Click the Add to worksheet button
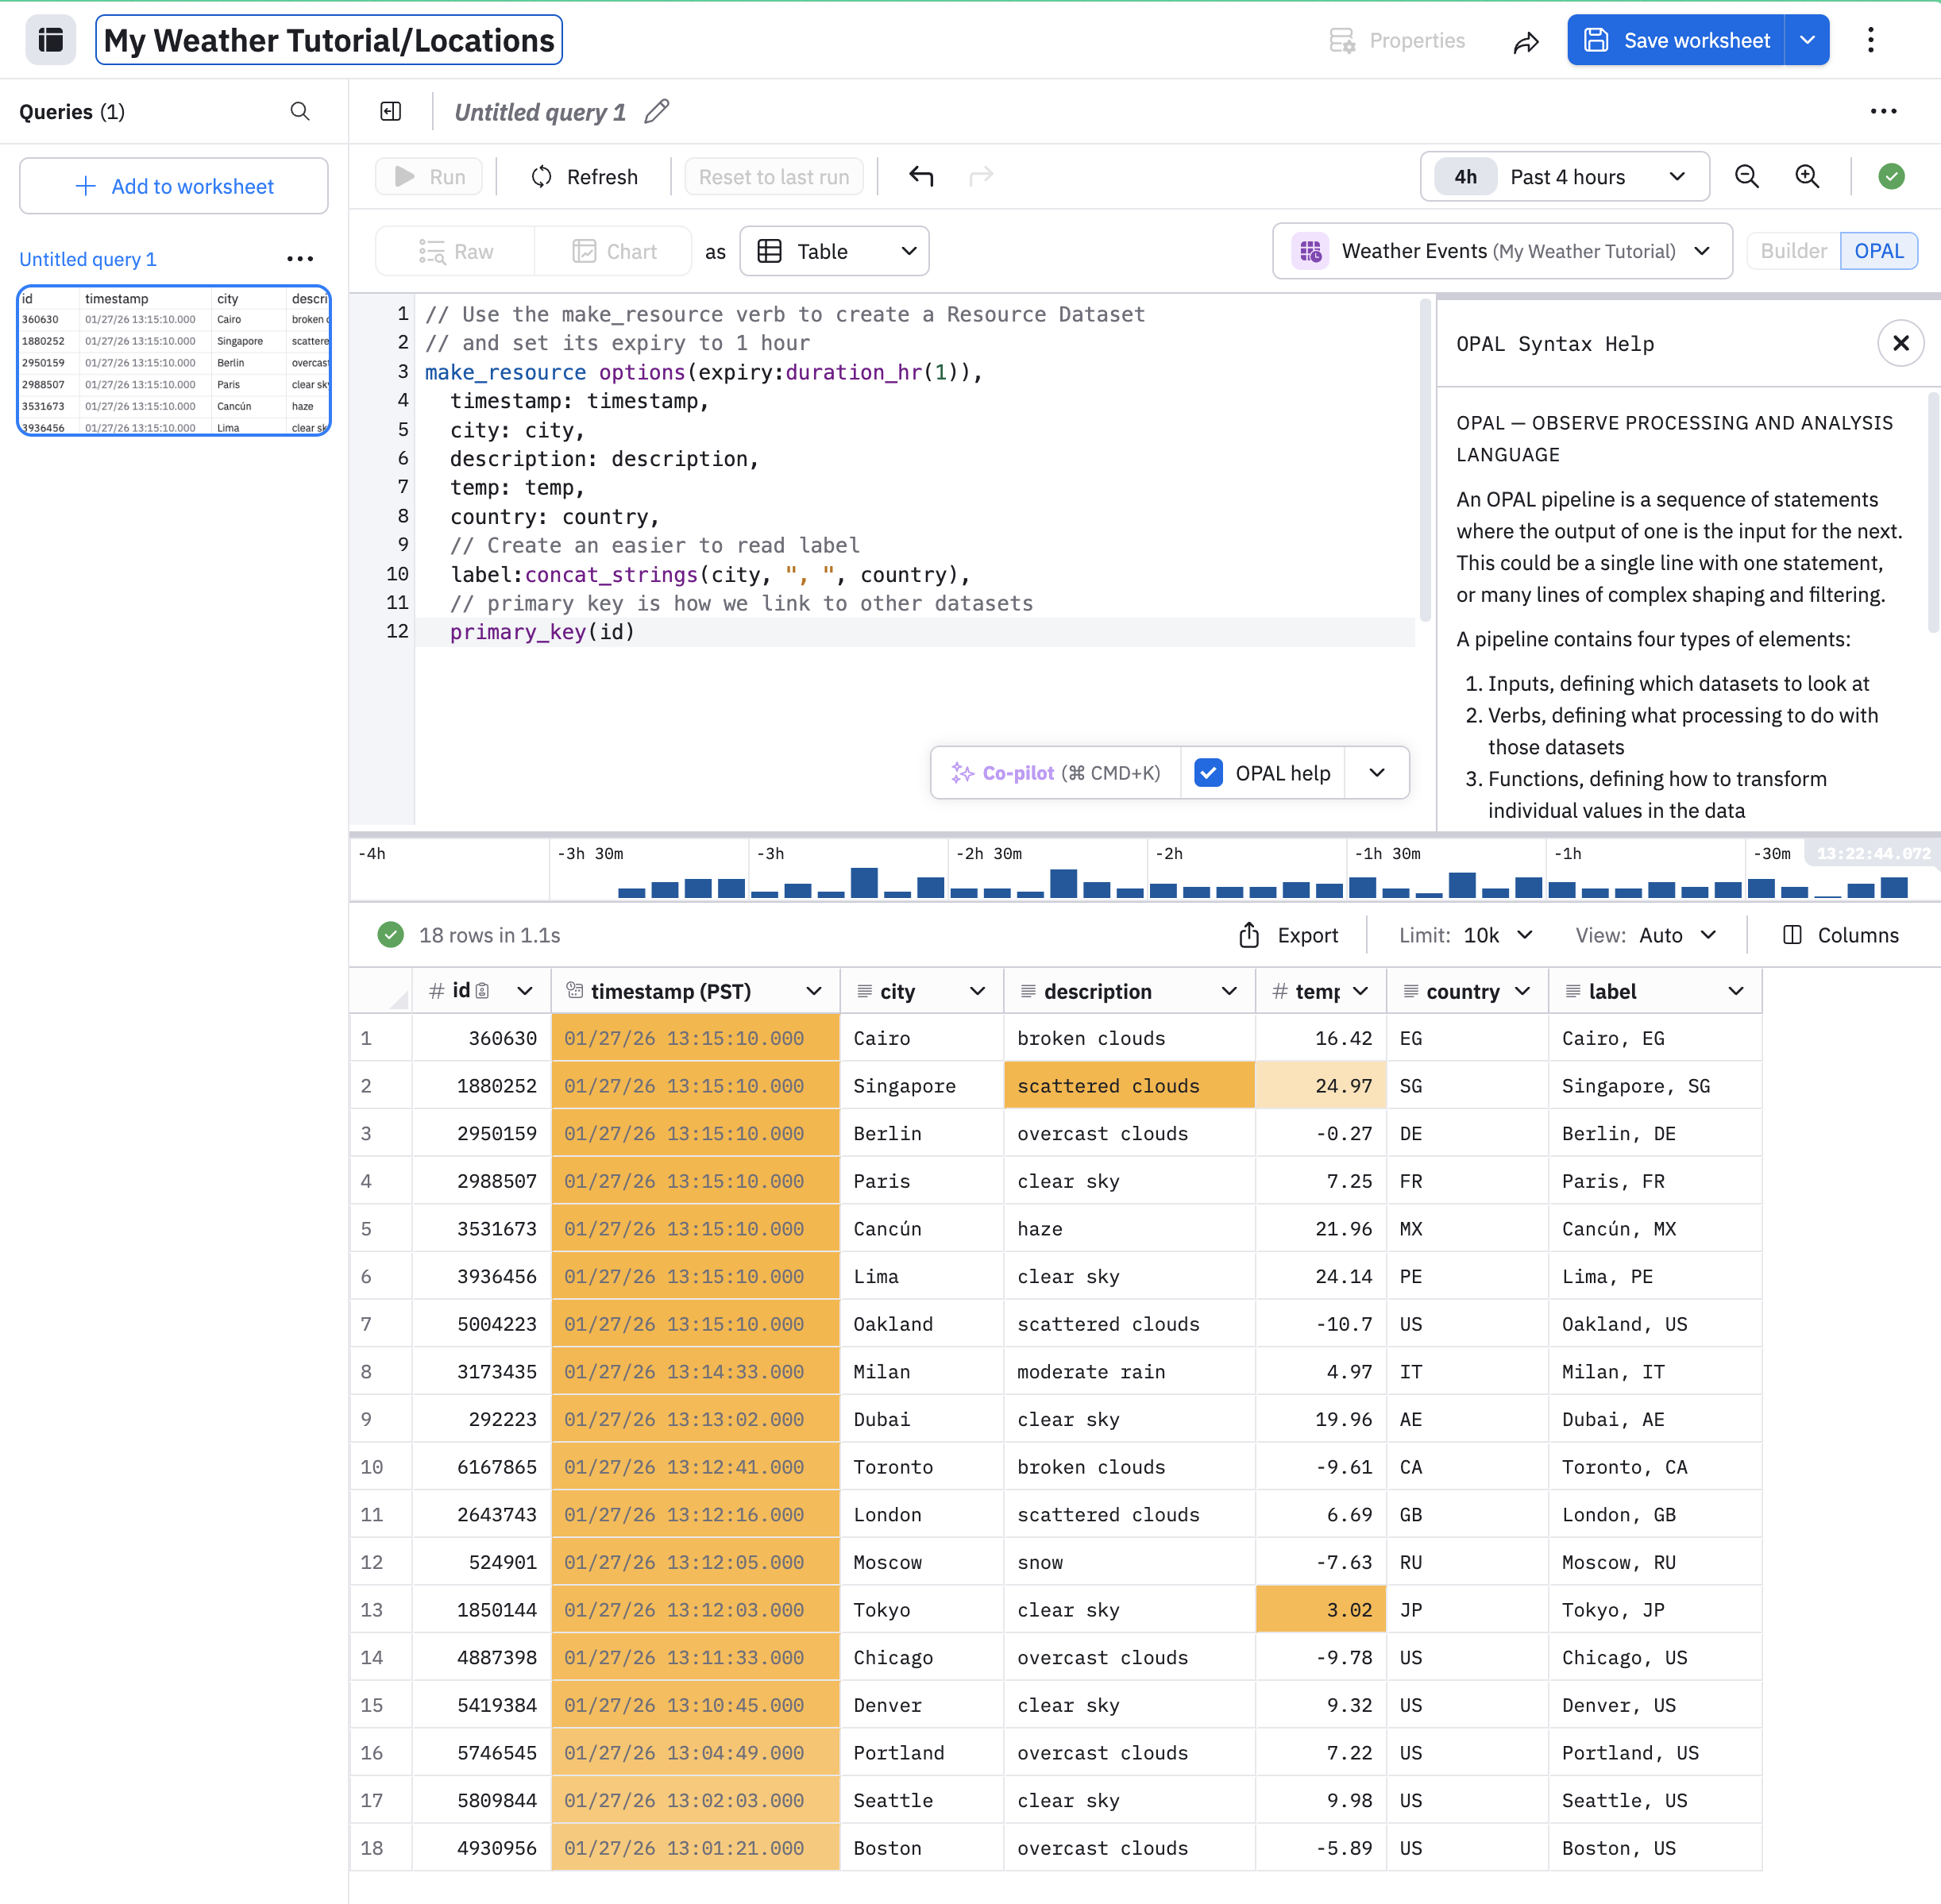1941x1904 pixels. coord(174,186)
